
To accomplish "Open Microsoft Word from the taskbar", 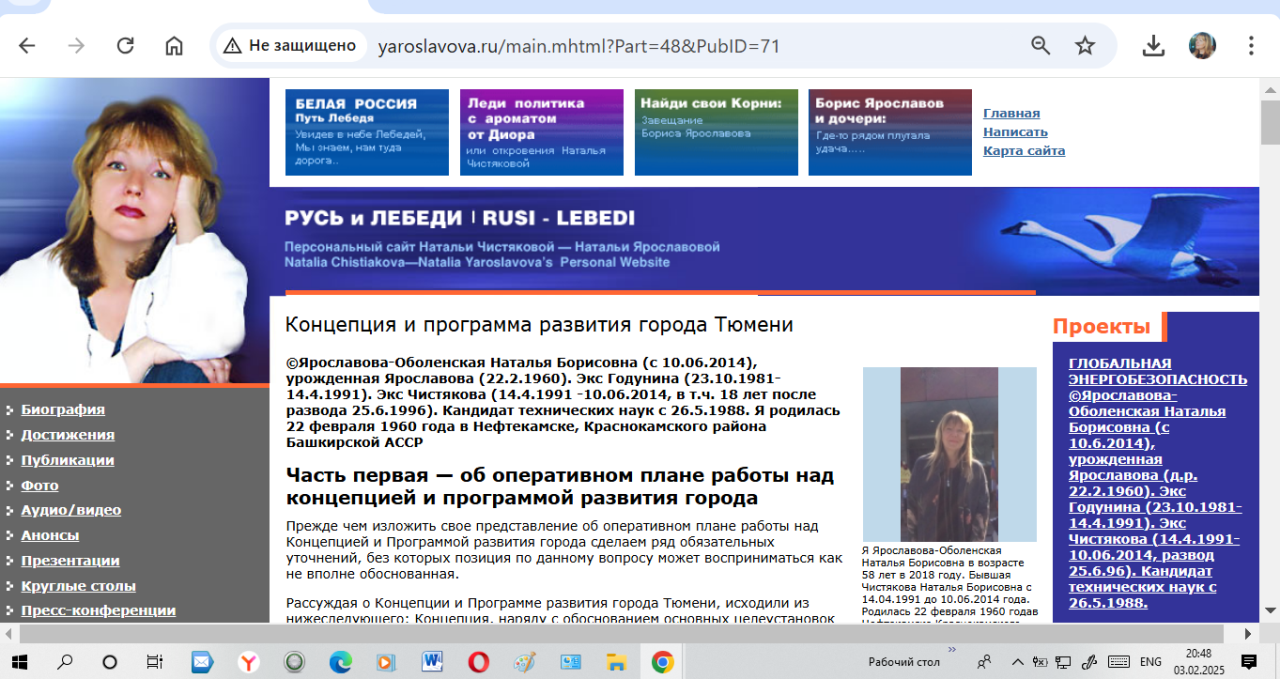I will (x=433, y=662).
